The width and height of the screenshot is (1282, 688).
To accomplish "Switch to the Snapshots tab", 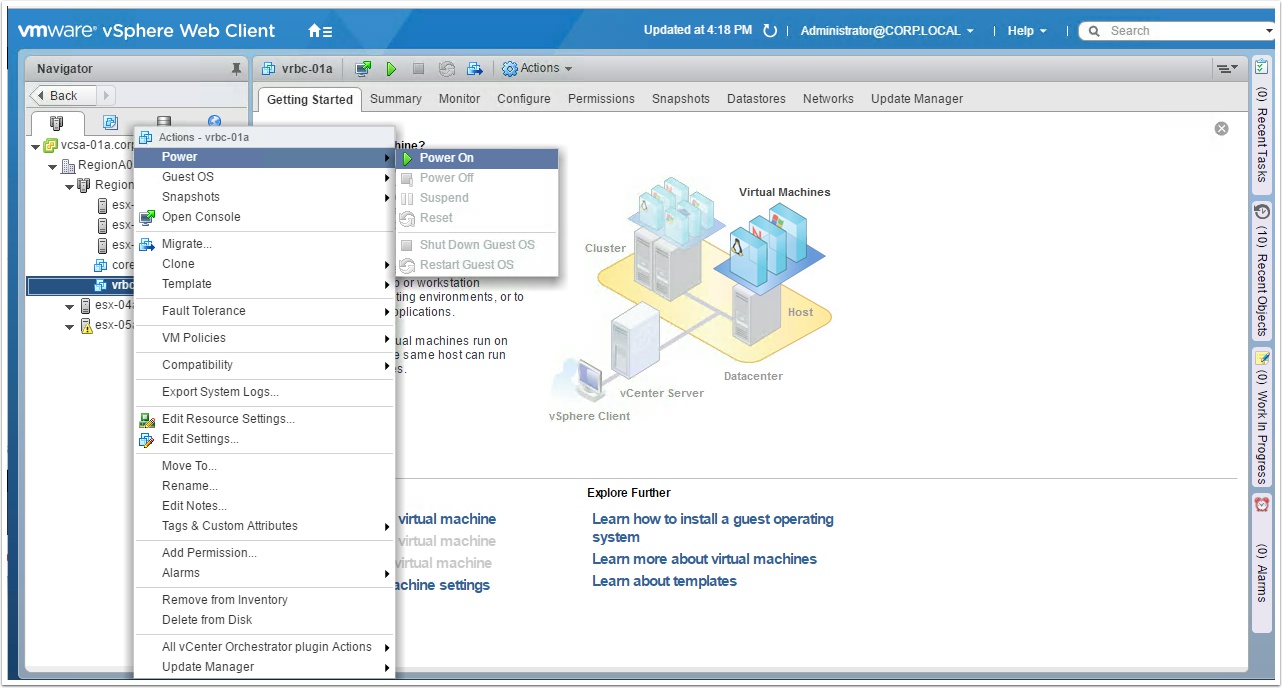I will coord(681,99).
